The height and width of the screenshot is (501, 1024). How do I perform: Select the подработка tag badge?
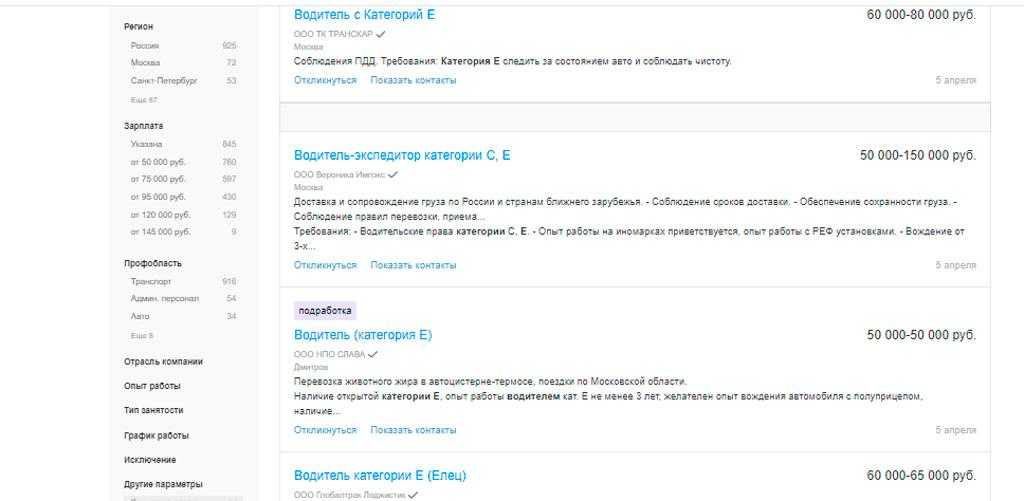point(325,311)
